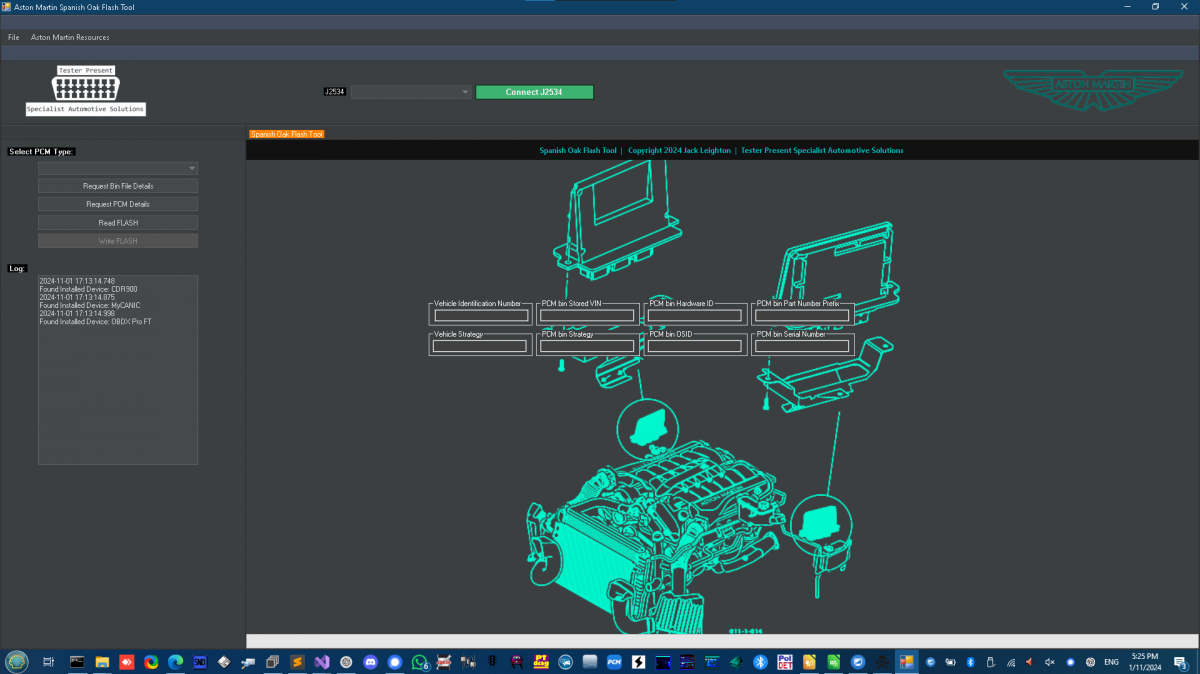
Task: Focus the PCM bin Strategy field
Action: [588, 347]
